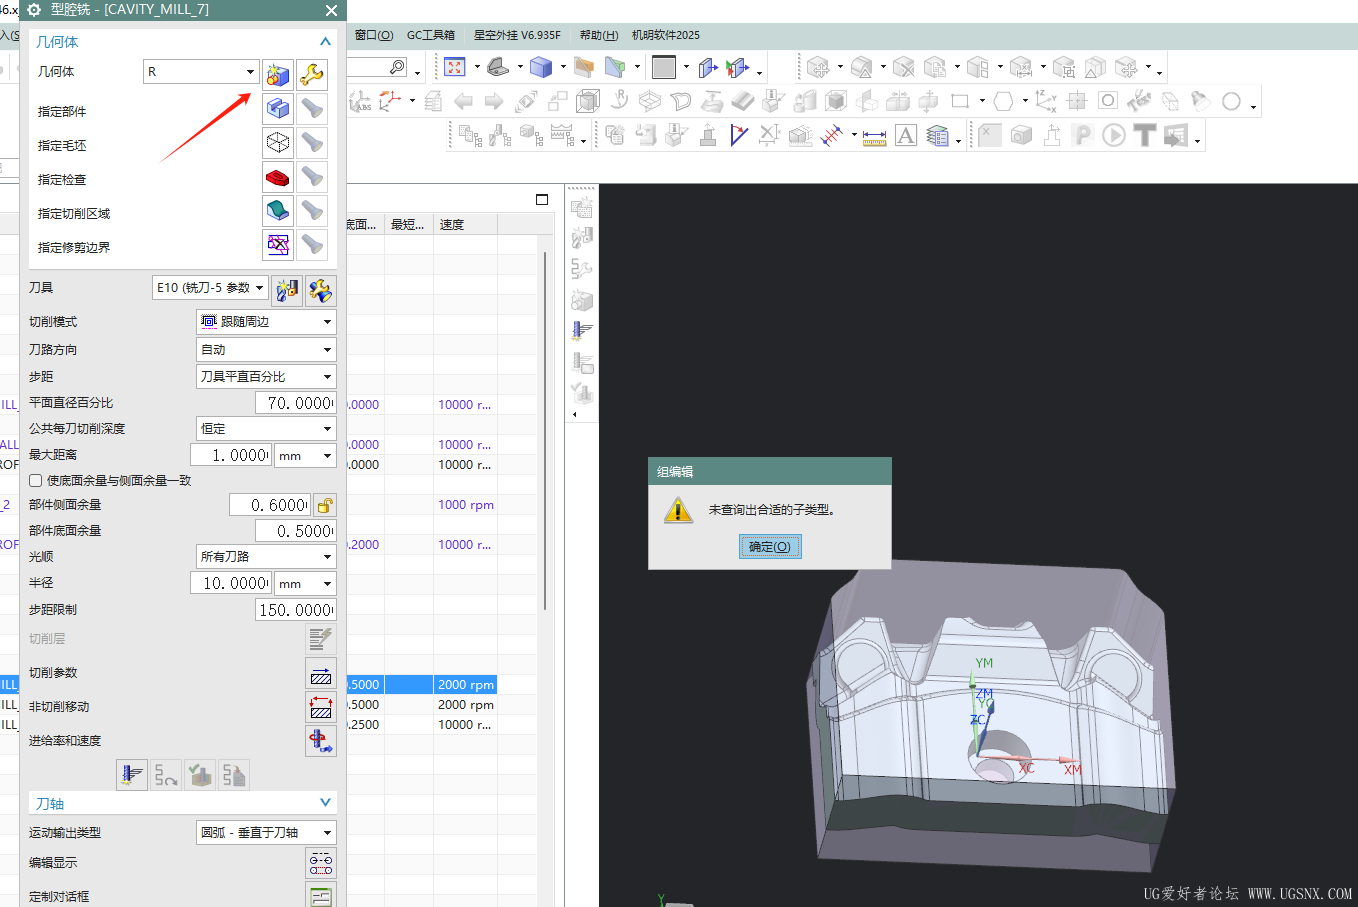Click the maximum distance (最大距离) value field
Image resolution: width=1358 pixels, height=907 pixels.
coord(233,455)
